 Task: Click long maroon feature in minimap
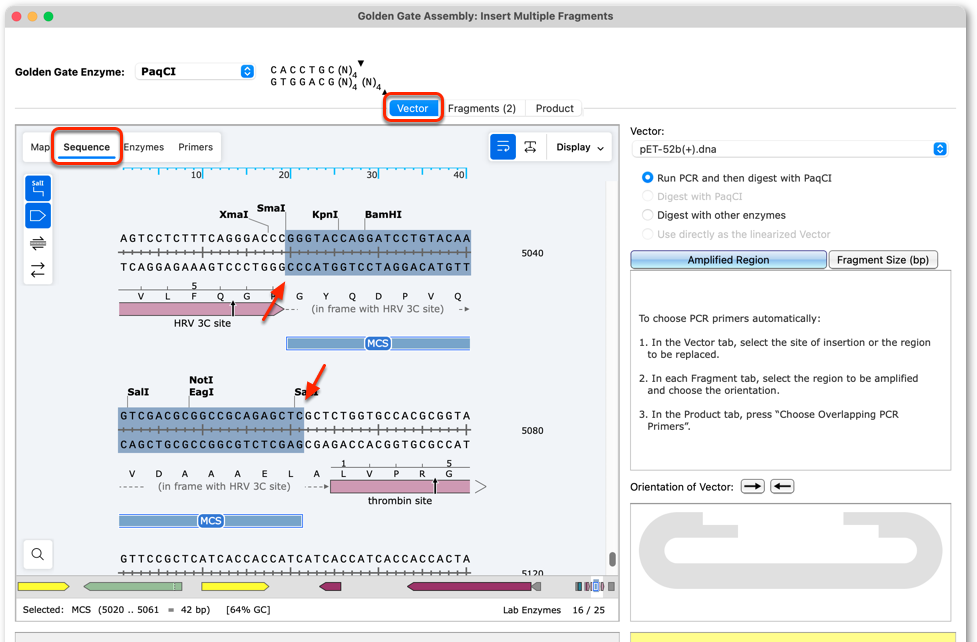click(x=470, y=587)
